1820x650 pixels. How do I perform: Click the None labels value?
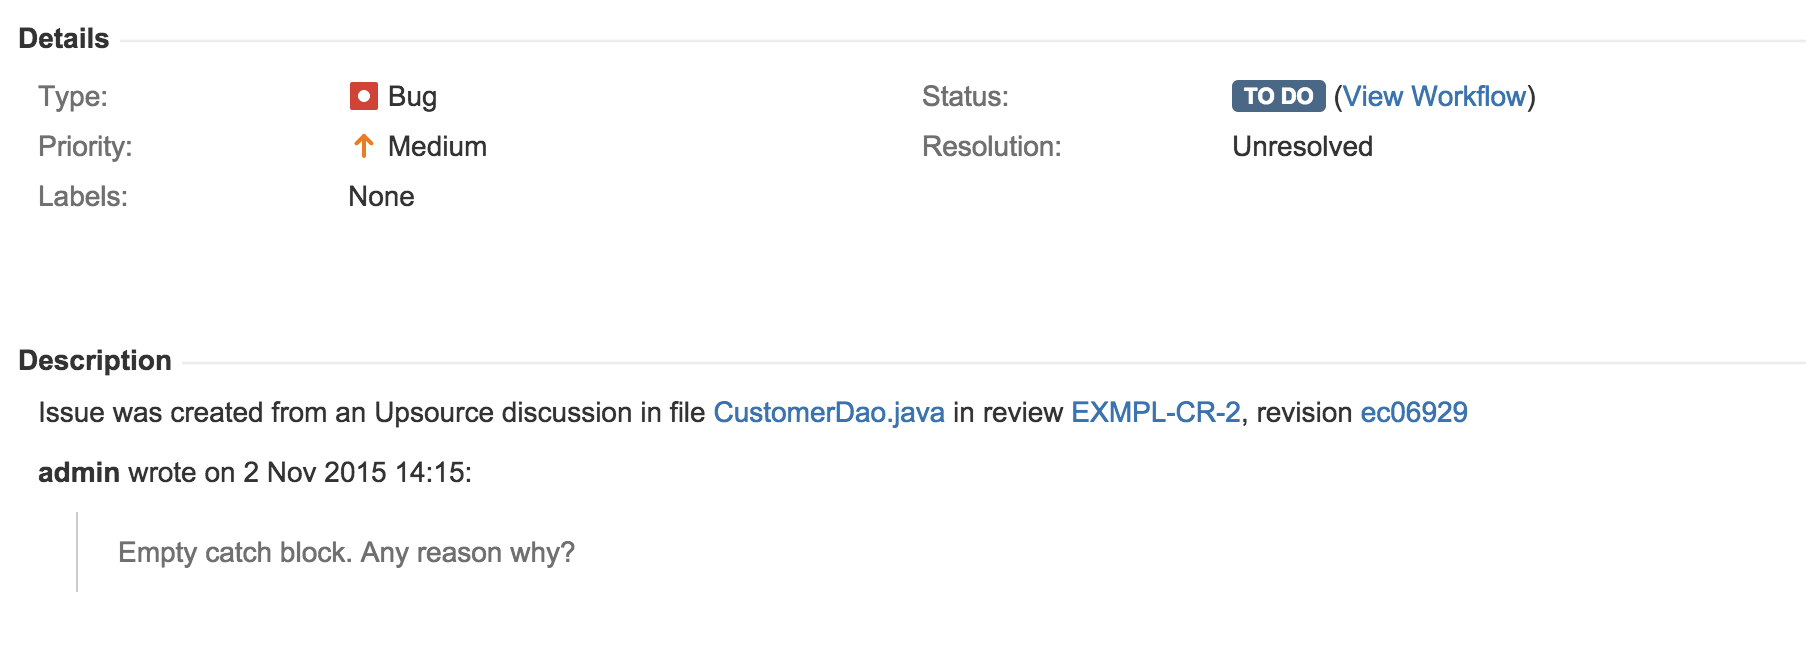click(x=381, y=196)
